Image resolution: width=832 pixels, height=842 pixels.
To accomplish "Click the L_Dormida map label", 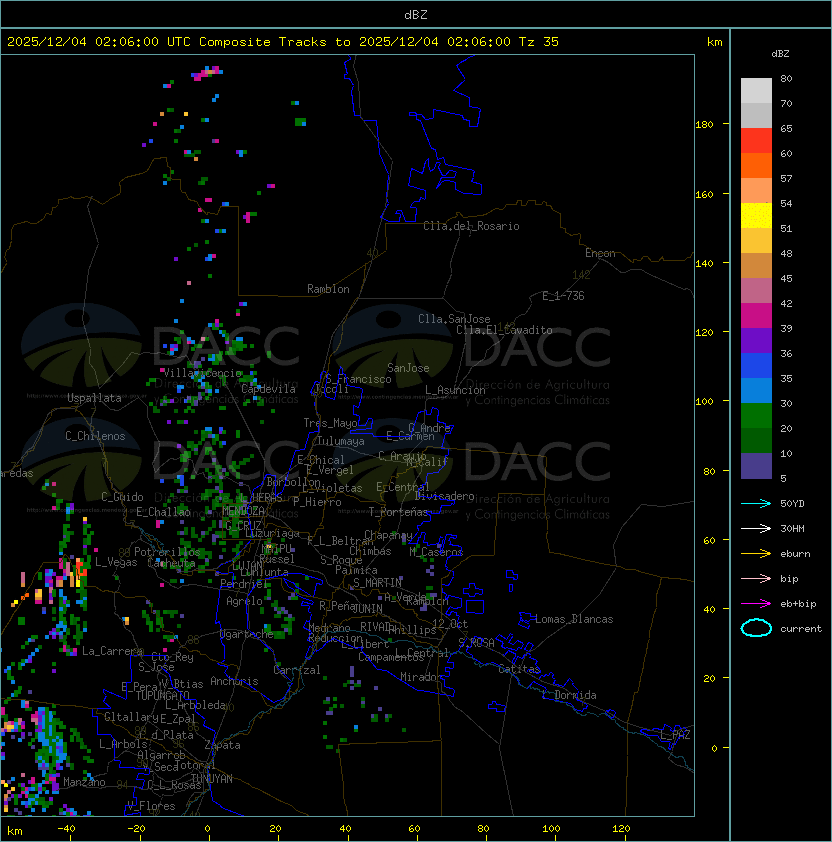I will (x=569, y=695).
